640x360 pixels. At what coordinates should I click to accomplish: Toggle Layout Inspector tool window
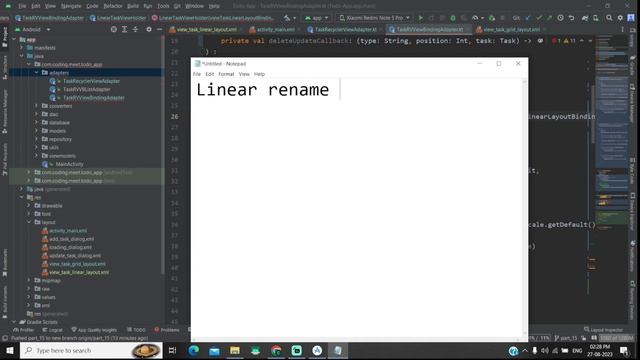(603, 330)
